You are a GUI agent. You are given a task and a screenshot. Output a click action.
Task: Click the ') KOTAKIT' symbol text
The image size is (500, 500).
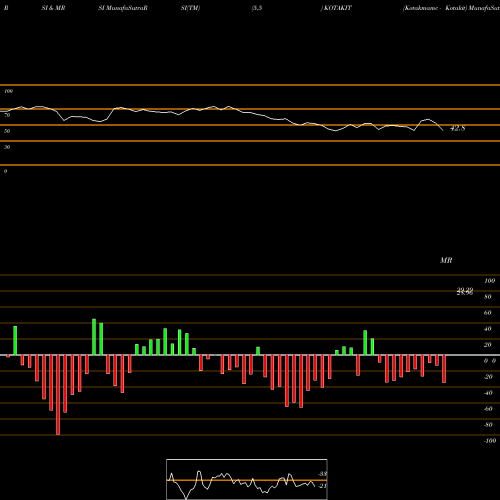pos(336,8)
